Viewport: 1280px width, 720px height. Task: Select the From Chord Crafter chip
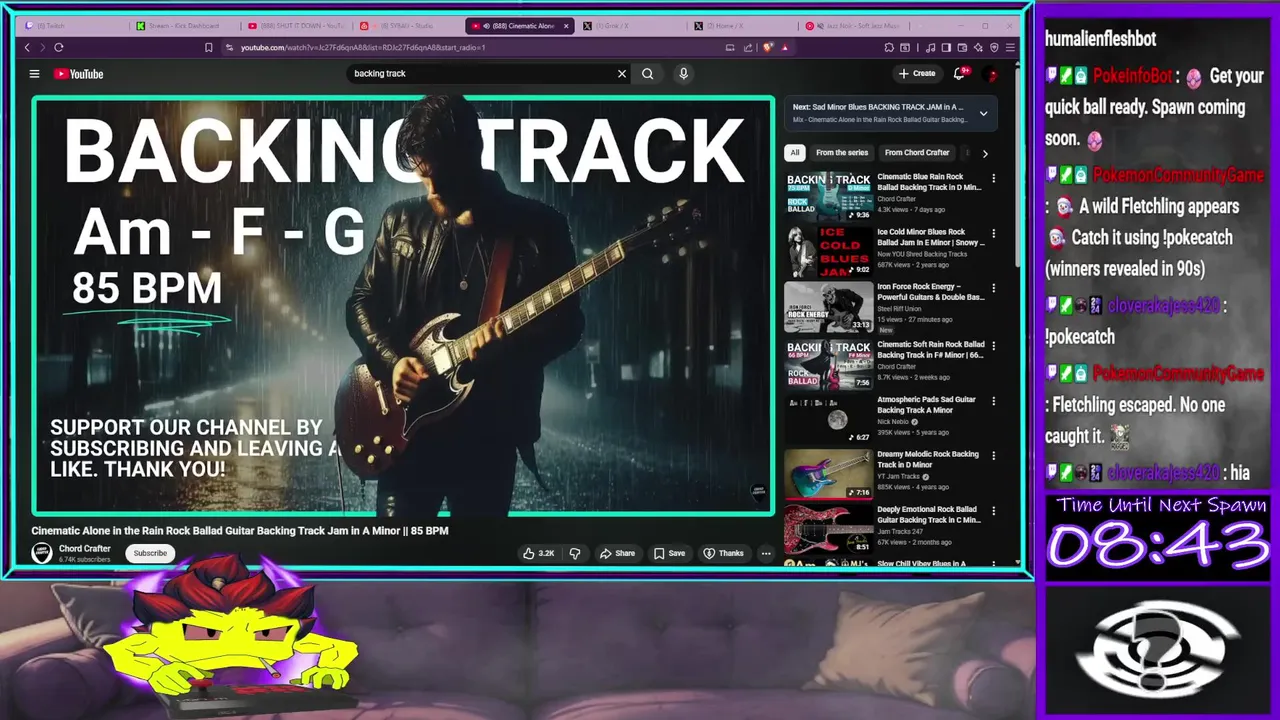tap(917, 153)
